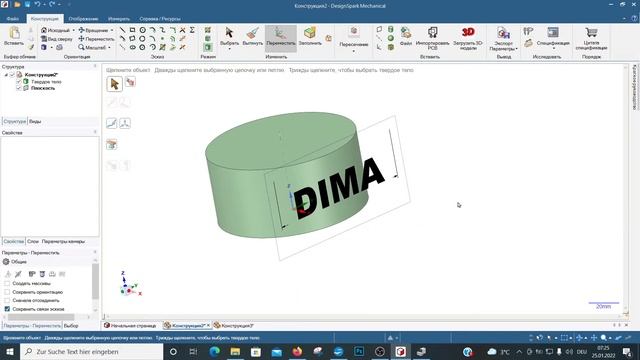Select the Line sketch tool
This screenshot has height=360, width=640.
pos(122,30)
